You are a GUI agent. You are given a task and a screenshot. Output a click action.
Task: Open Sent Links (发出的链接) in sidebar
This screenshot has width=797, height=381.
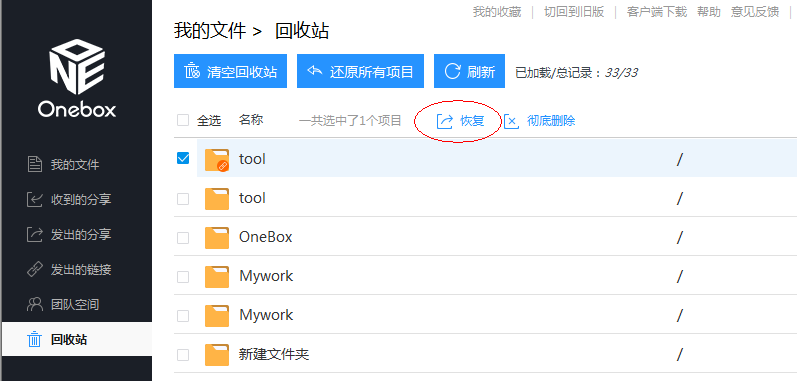[x=69, y=270]
